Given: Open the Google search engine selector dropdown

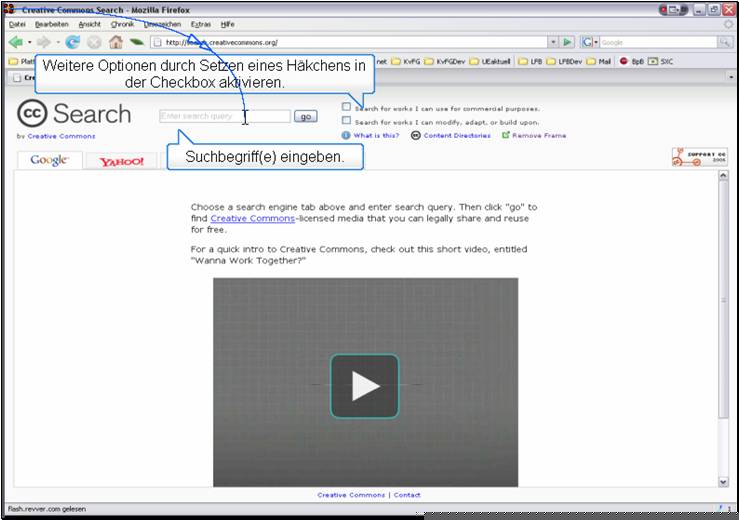Looking at the screenshot, I should [x=590, y=42].
